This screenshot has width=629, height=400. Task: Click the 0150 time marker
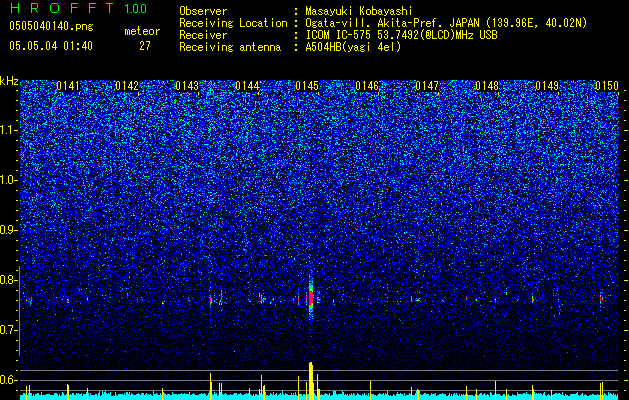click(607, 86)
